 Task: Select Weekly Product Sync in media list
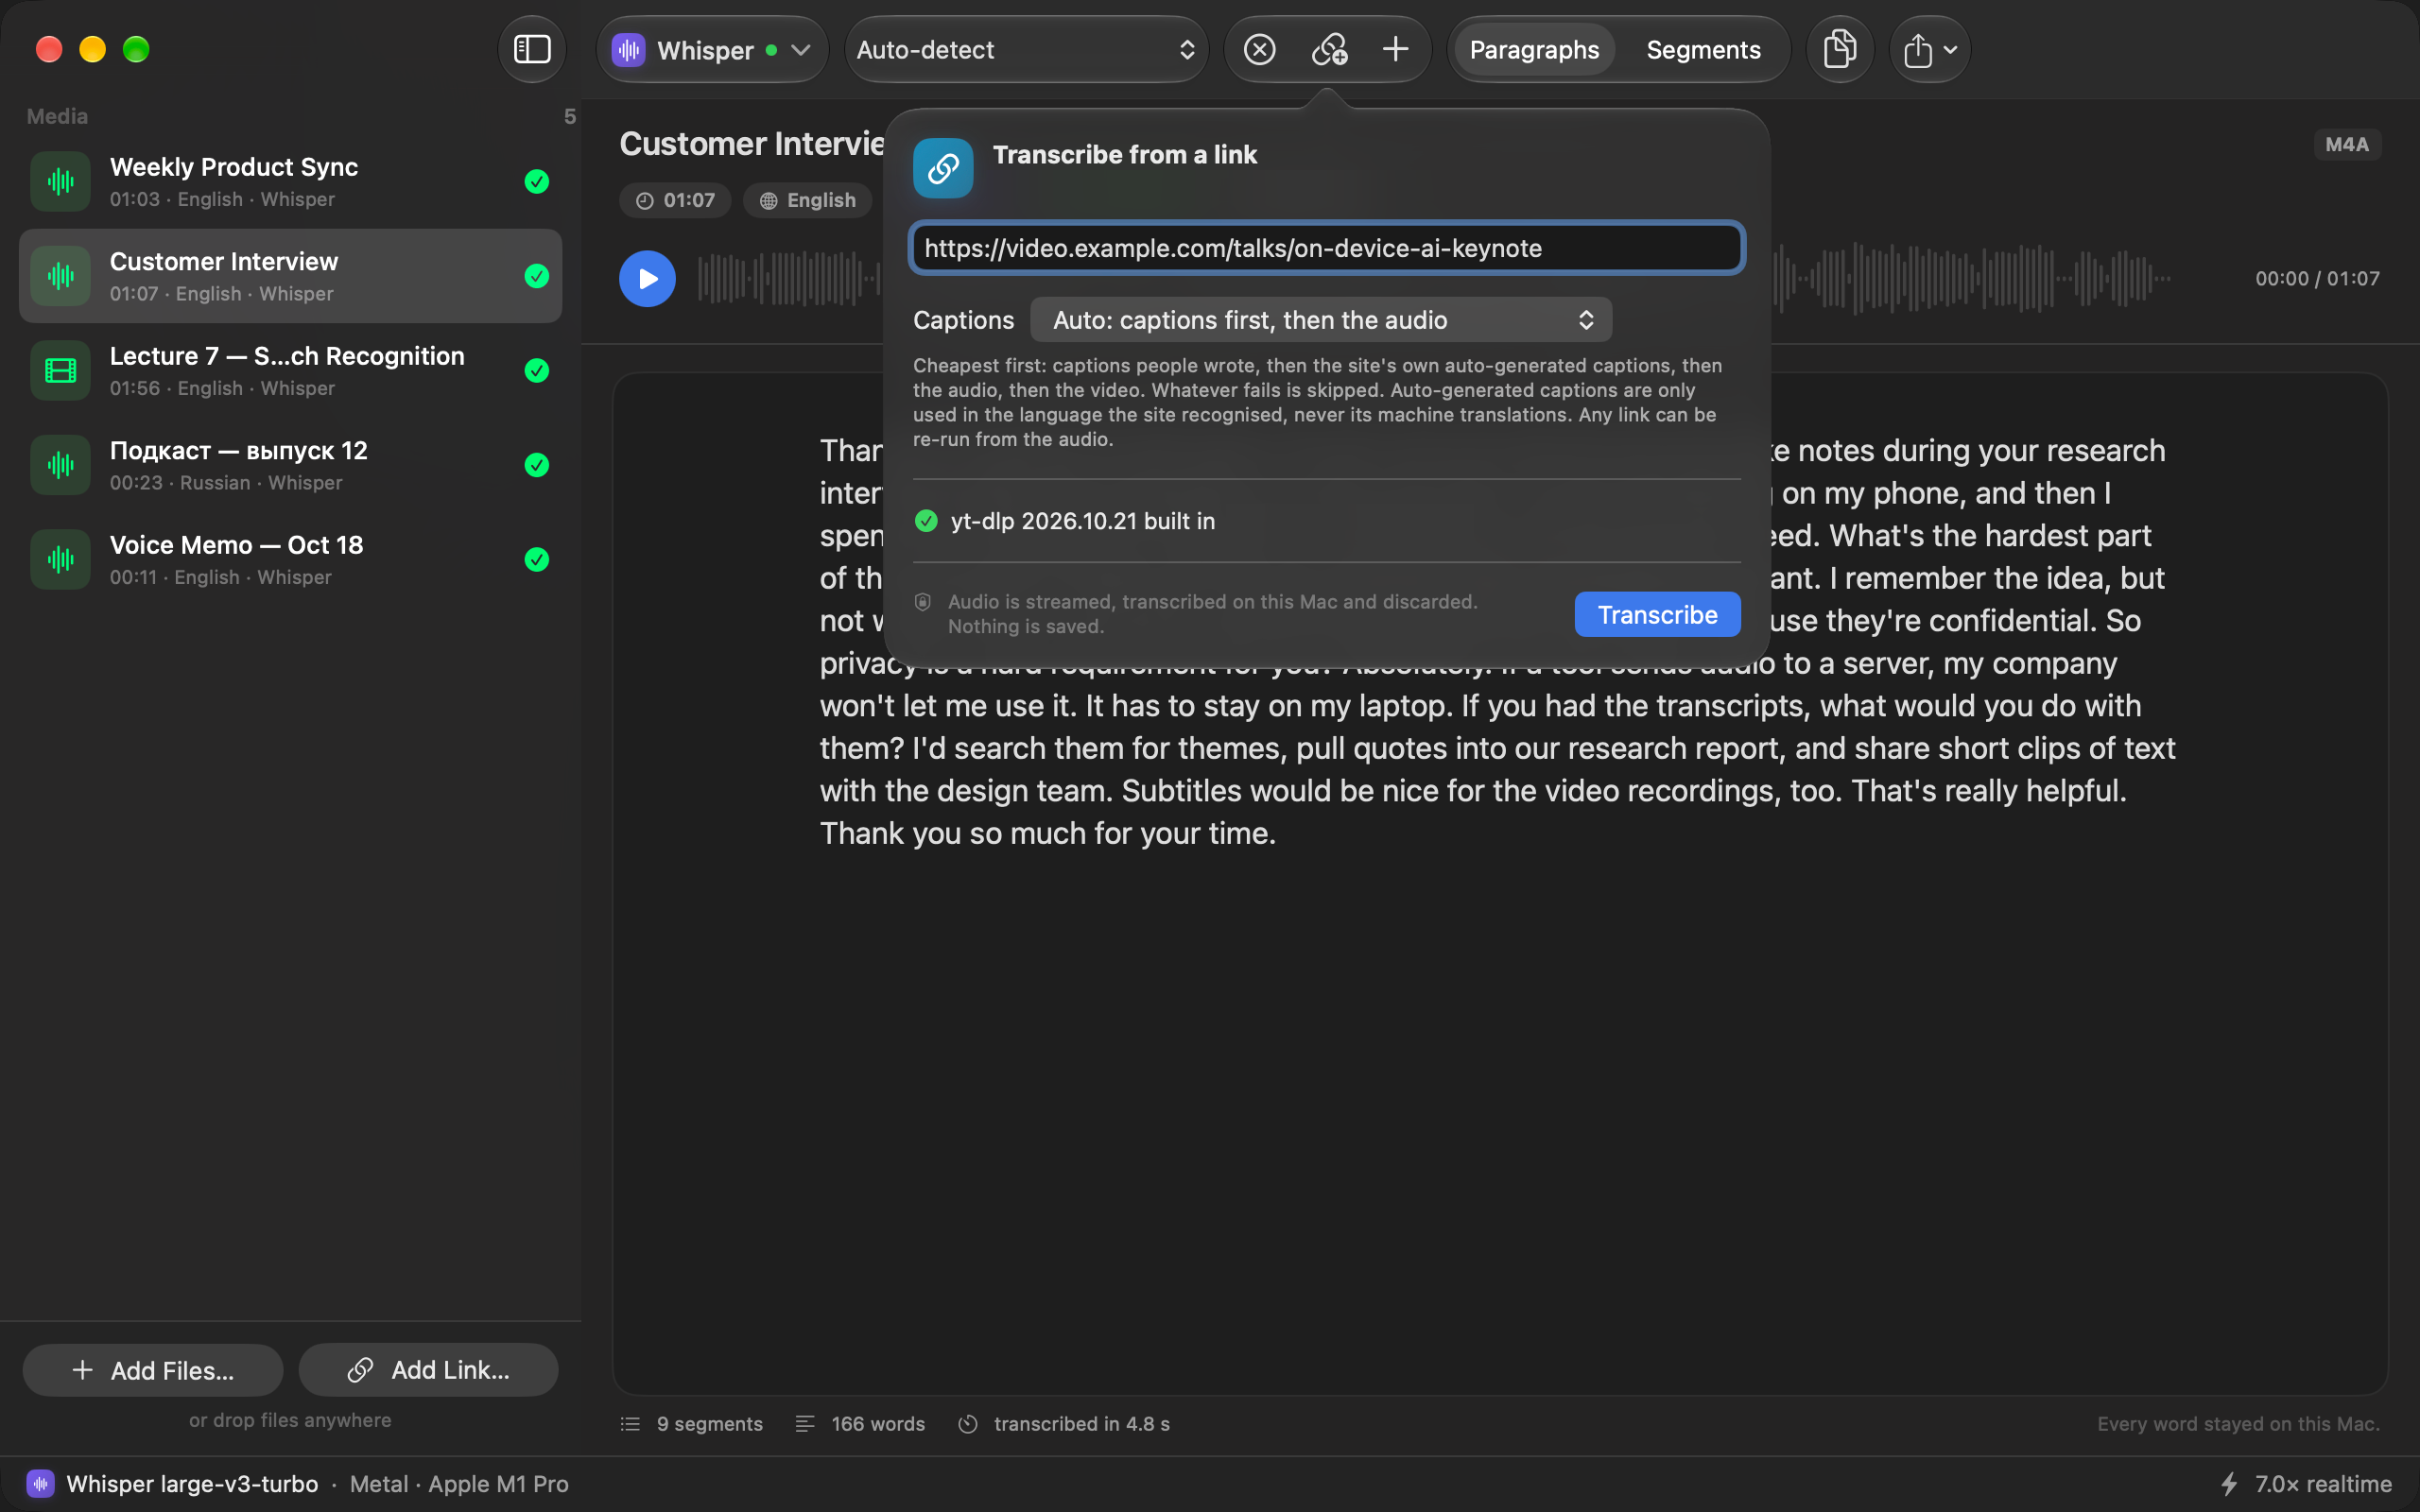290,181
